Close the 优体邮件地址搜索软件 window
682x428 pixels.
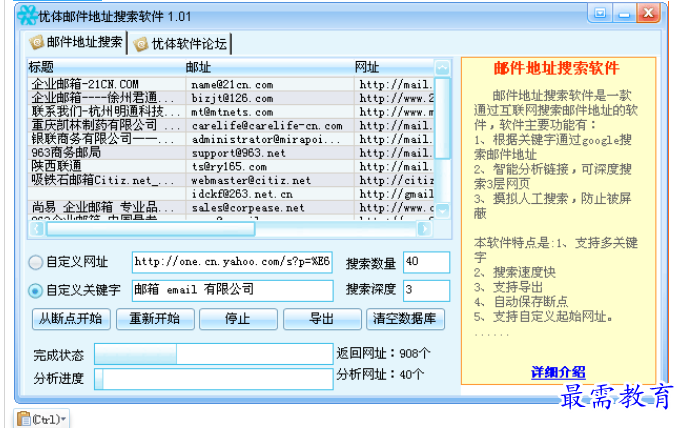pos(649,13)
